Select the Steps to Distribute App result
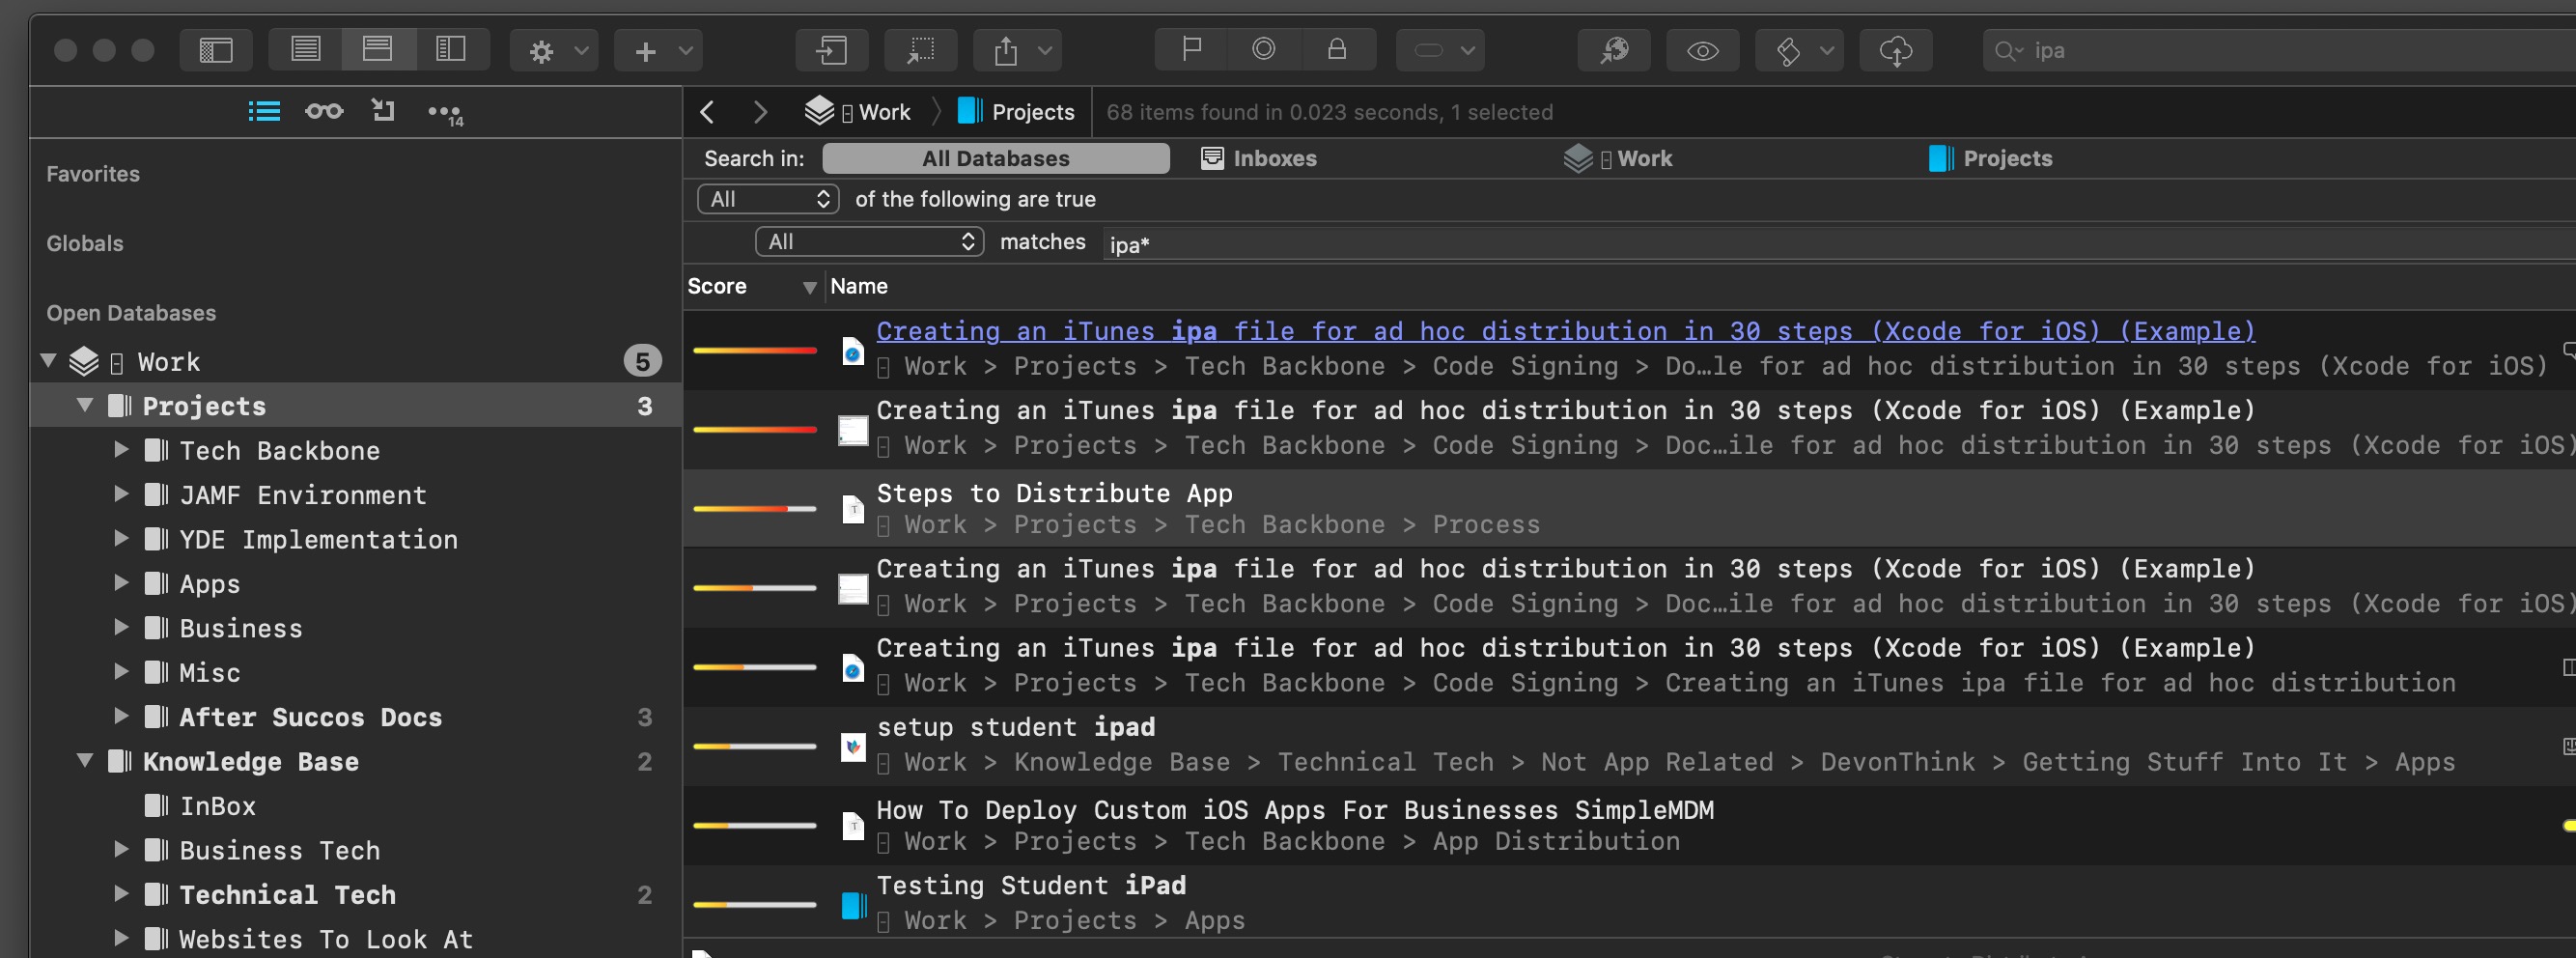The image size is (2576, 958). pos(1630,509)
